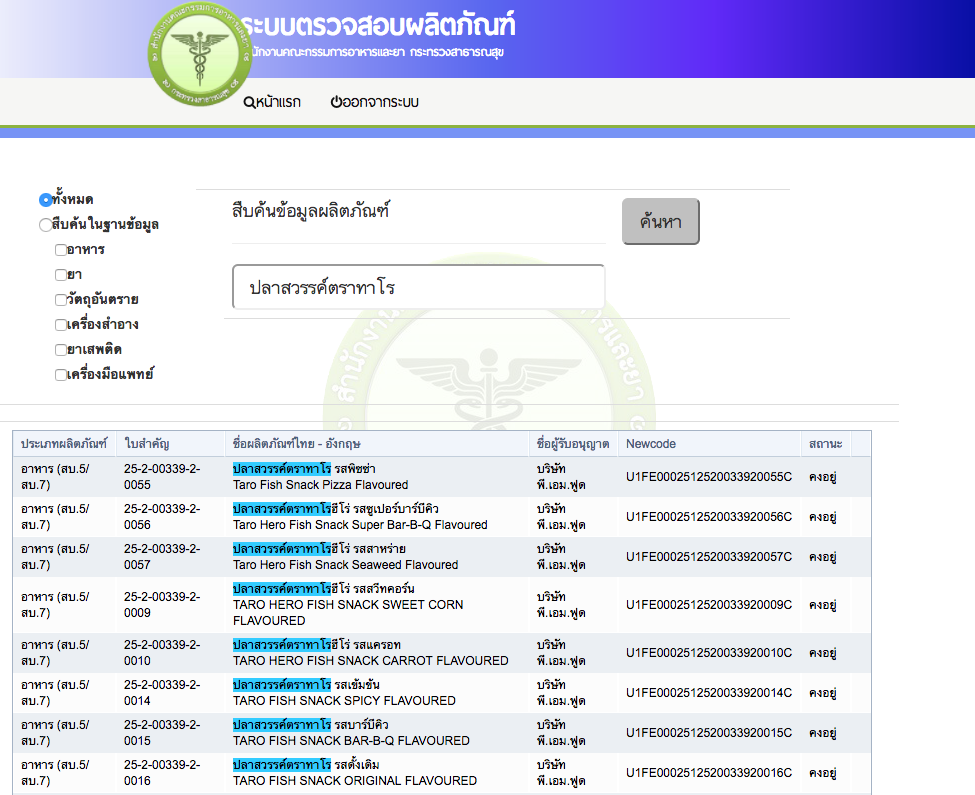The image size is (975, 795).
Task: Click Newcode U1FE00025125200033920014C
Action: pos(709,692)
